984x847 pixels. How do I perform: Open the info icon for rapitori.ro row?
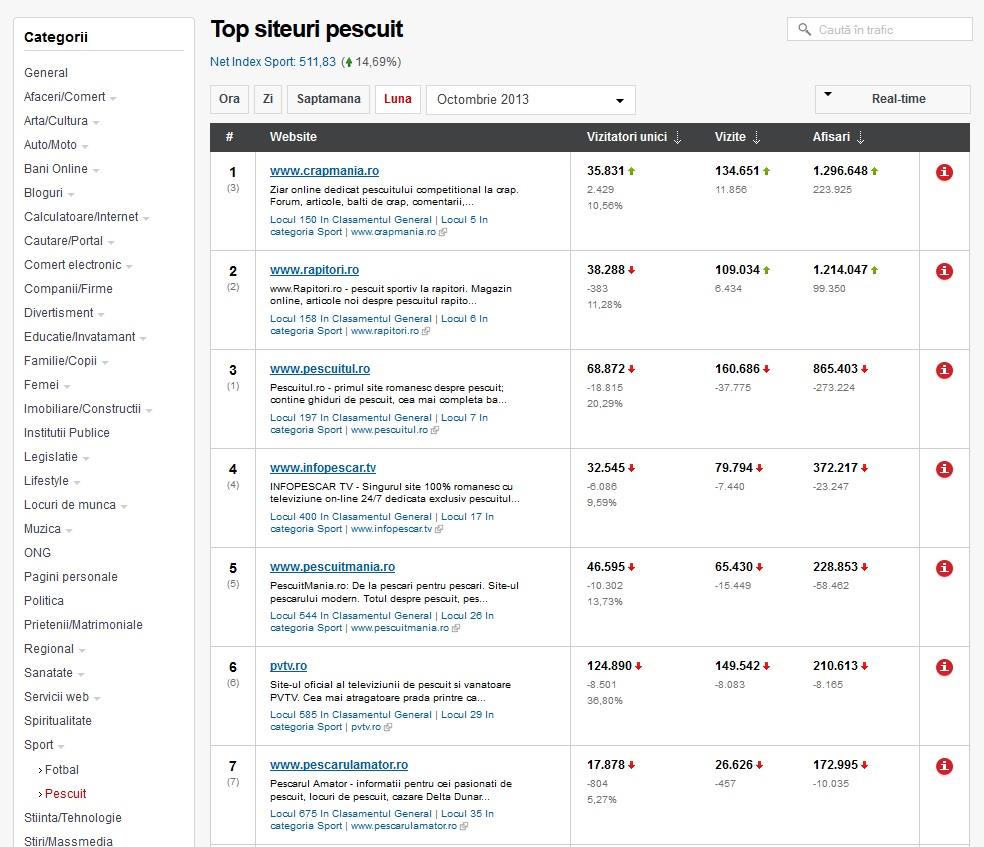pos(944,271)
